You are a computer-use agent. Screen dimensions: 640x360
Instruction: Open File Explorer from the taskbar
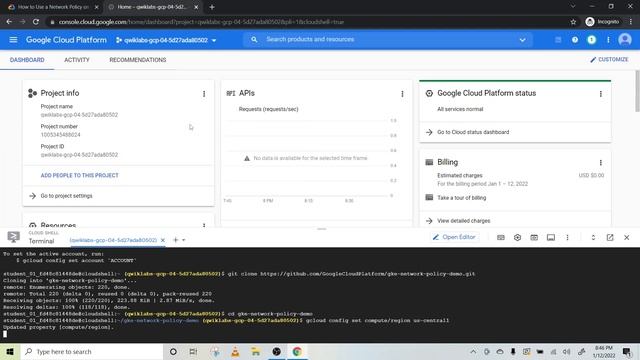click(256, 351)
